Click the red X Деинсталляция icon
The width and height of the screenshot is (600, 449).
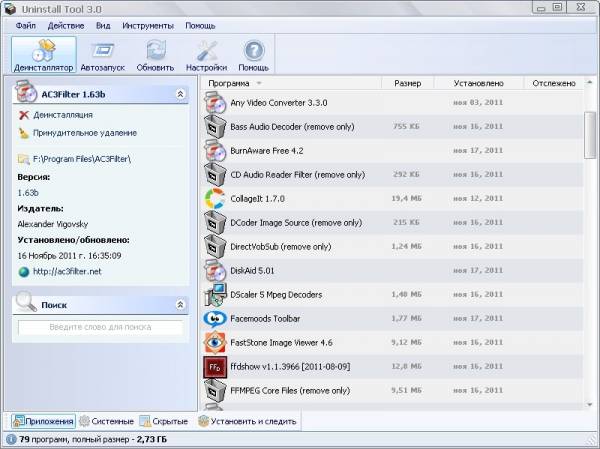tap(24, 115)
